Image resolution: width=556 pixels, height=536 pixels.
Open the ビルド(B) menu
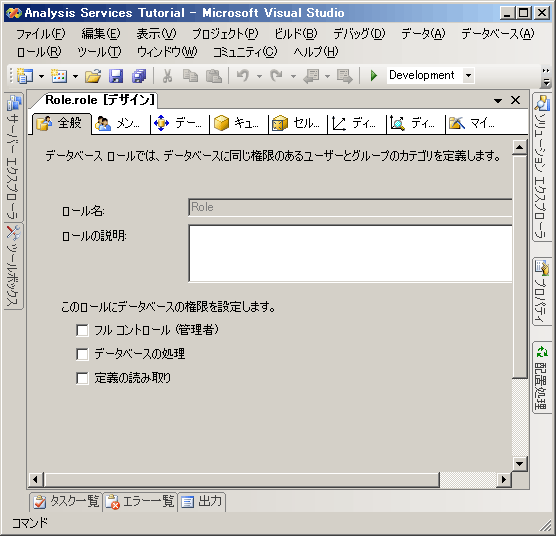[296, 34]
